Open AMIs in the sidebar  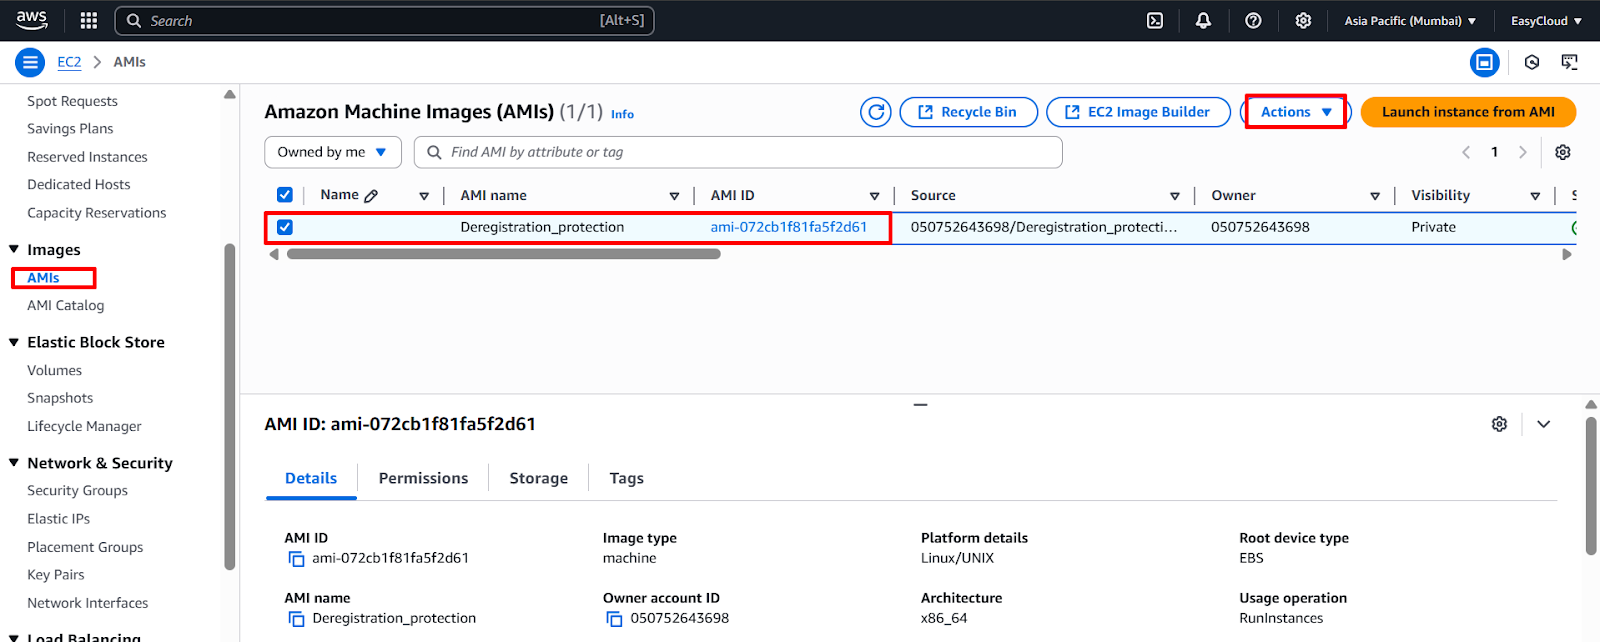coord(43,278)
